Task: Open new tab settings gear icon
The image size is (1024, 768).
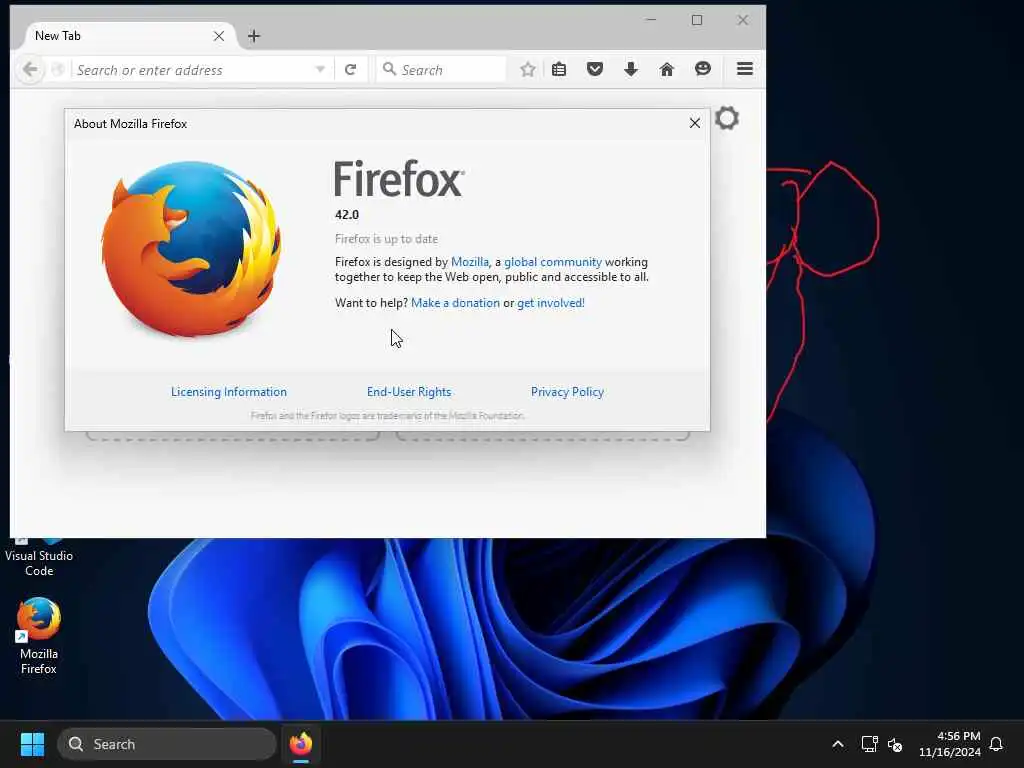Action: coord(727,118)
